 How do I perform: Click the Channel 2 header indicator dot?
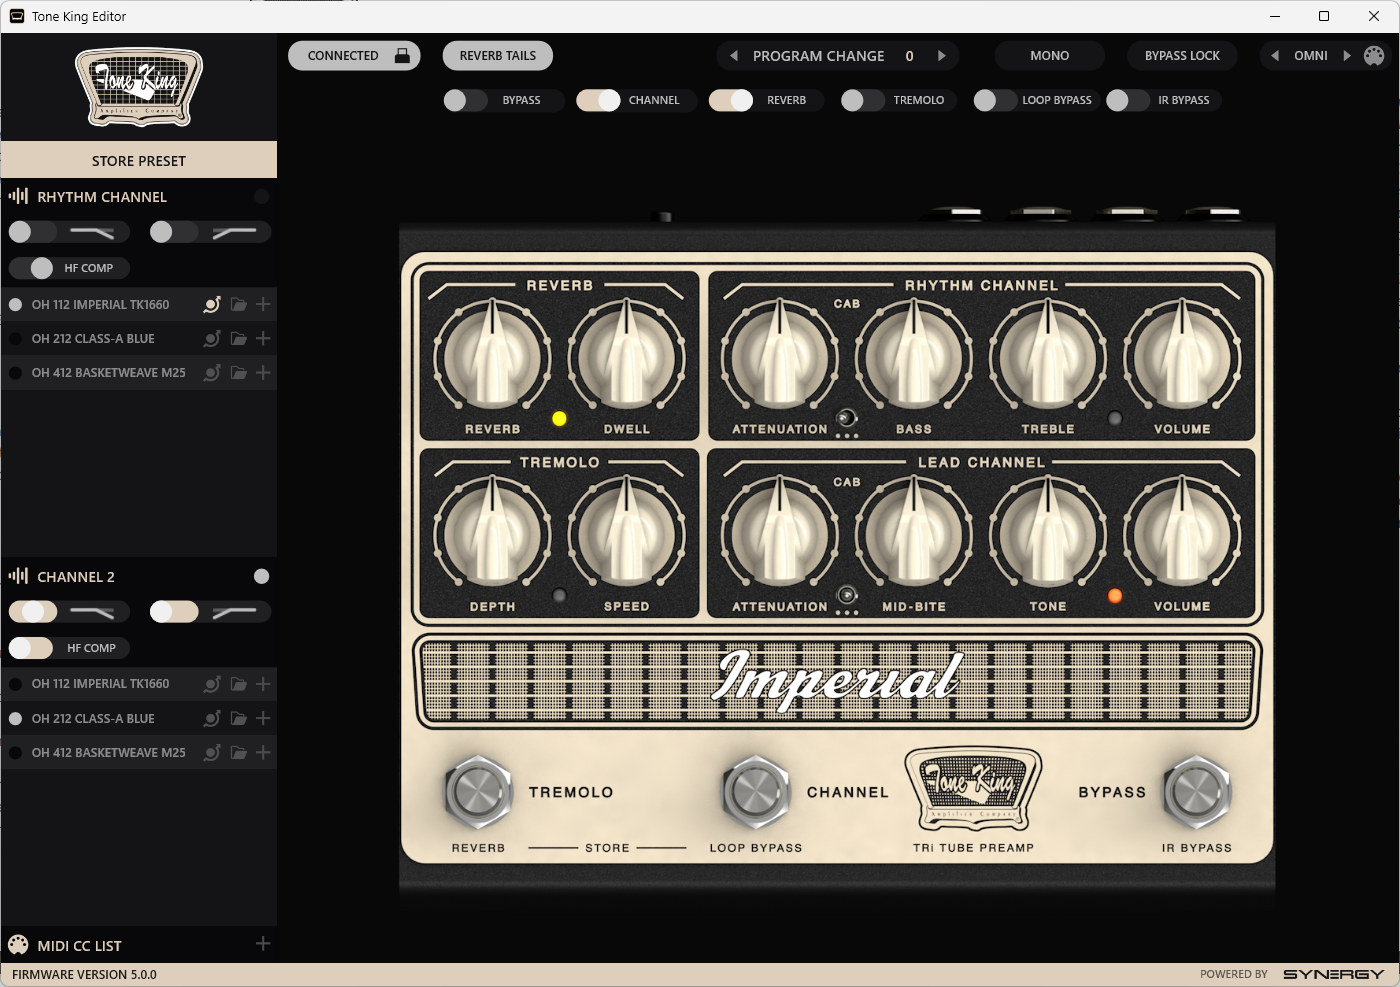click(x=262, y=576)
